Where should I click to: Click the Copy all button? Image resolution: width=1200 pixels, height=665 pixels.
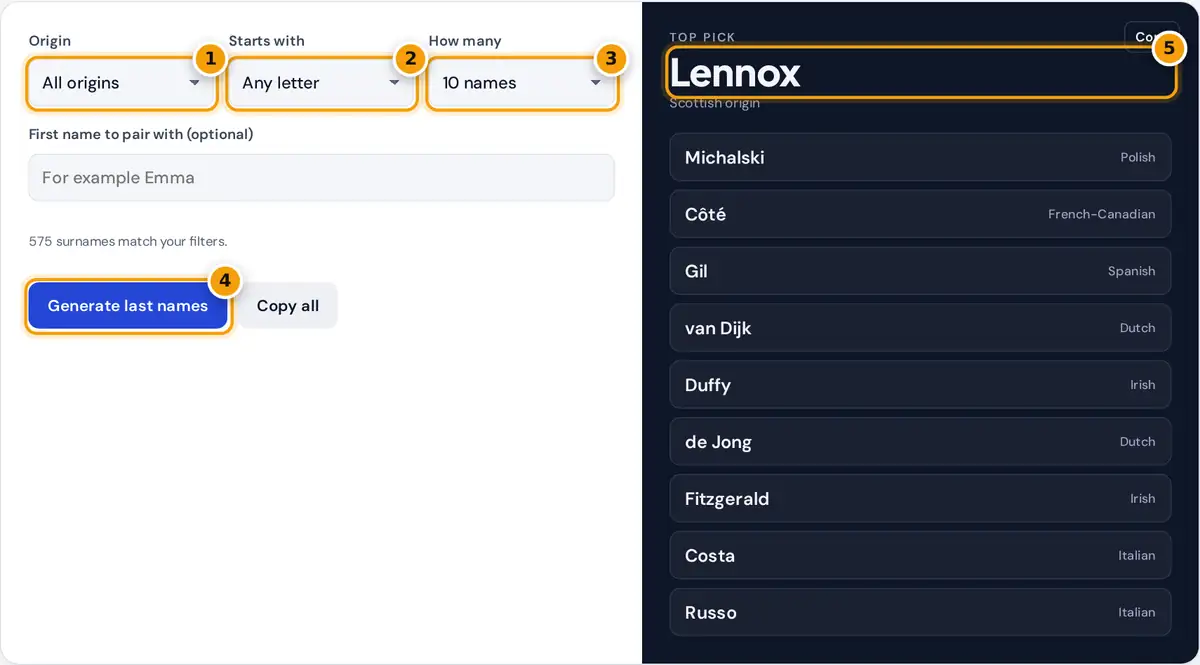pos(288,306)
